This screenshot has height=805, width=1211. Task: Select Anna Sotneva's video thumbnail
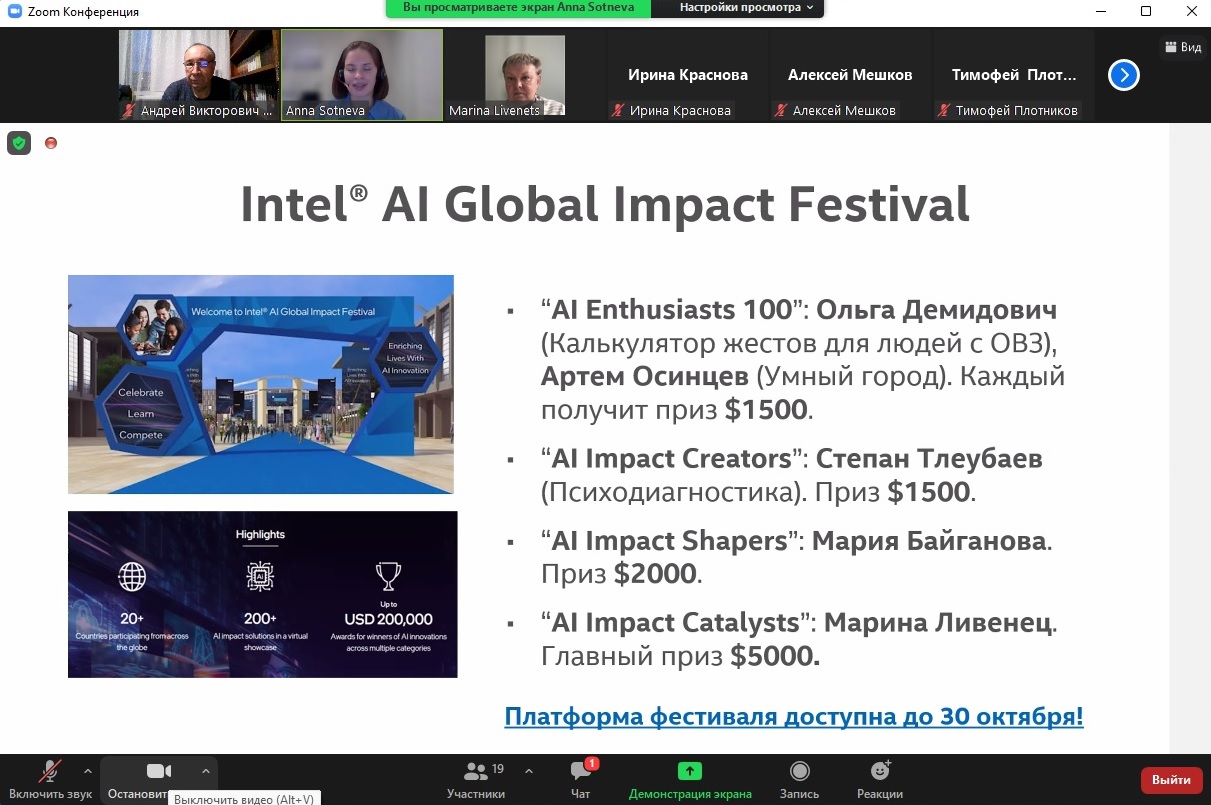coord(362,75)
